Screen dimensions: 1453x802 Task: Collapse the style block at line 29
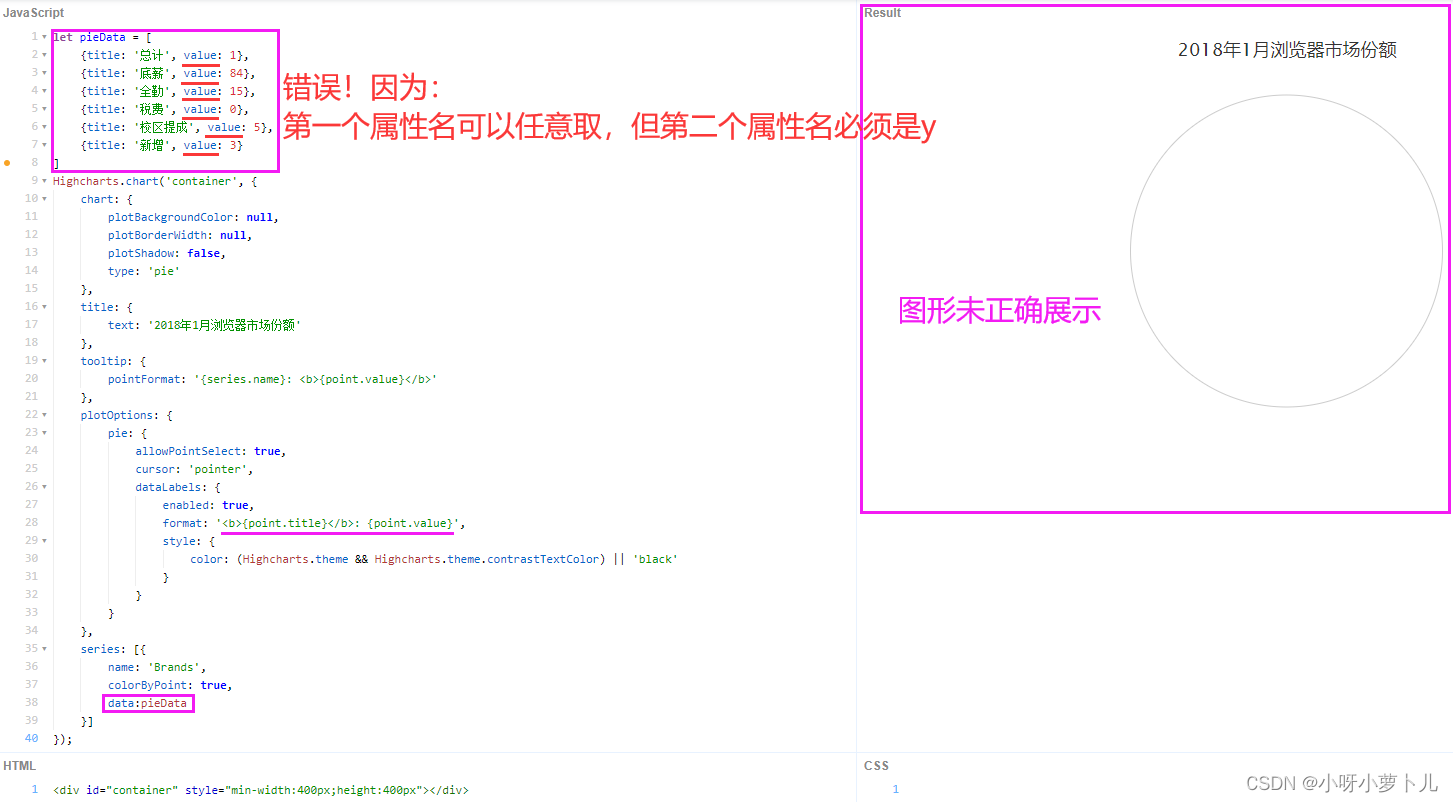44,541
